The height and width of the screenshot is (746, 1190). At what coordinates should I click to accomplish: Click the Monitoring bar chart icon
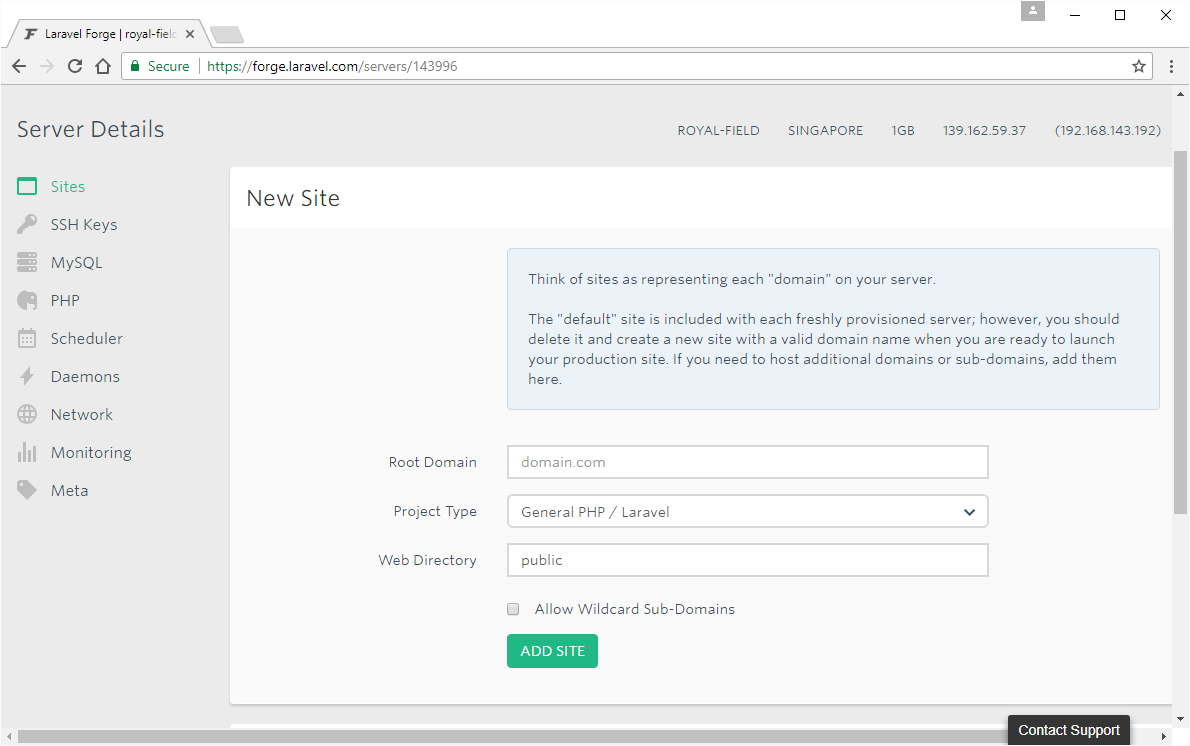click(x=27, y=453)
